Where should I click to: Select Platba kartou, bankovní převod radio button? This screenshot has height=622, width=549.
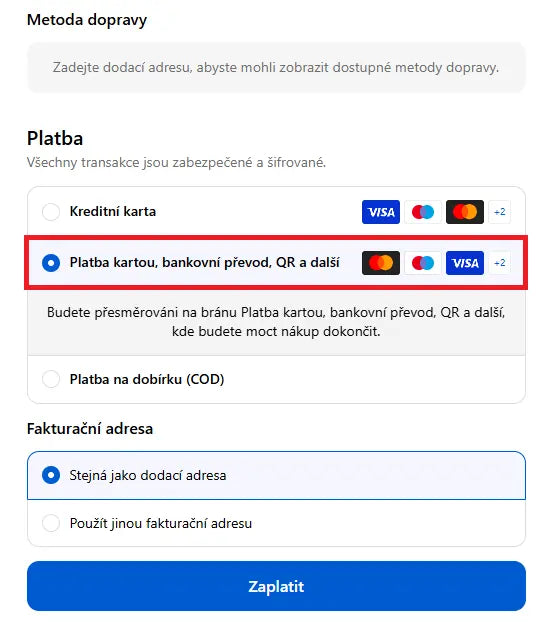[x=51, y=263]
